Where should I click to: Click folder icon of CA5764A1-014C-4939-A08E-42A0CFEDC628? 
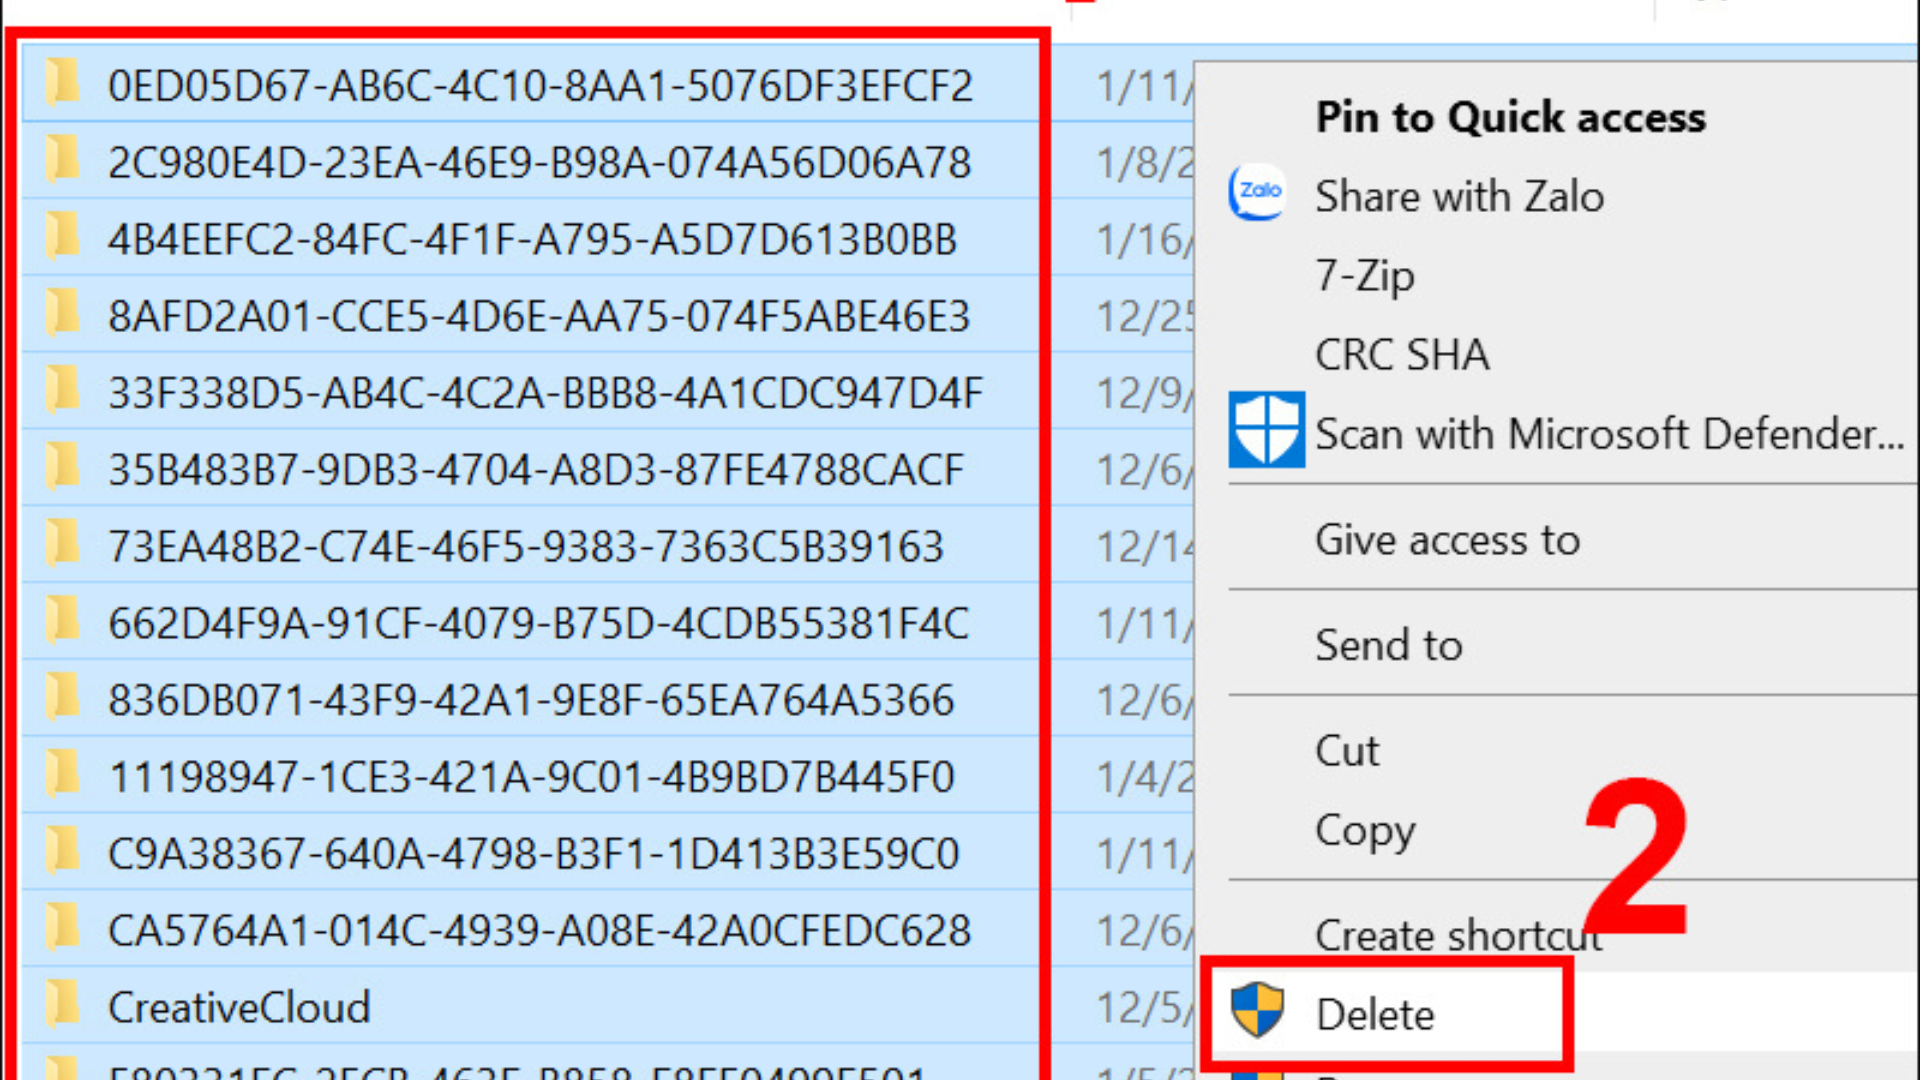click(62, 927)
